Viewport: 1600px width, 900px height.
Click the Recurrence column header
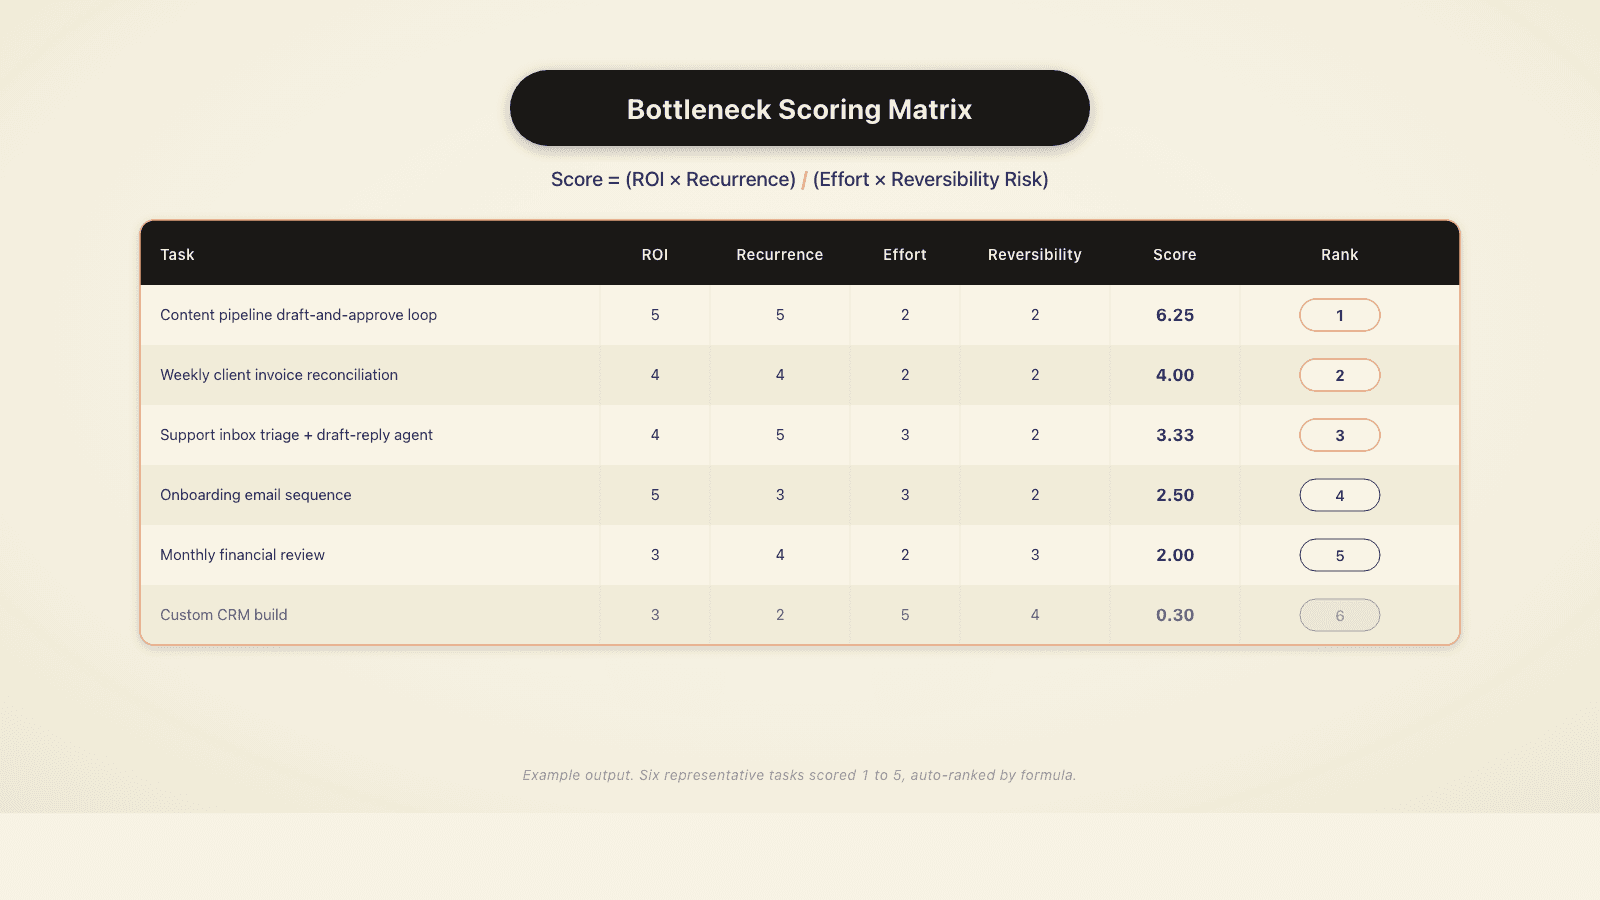click(x=779, y=255)
